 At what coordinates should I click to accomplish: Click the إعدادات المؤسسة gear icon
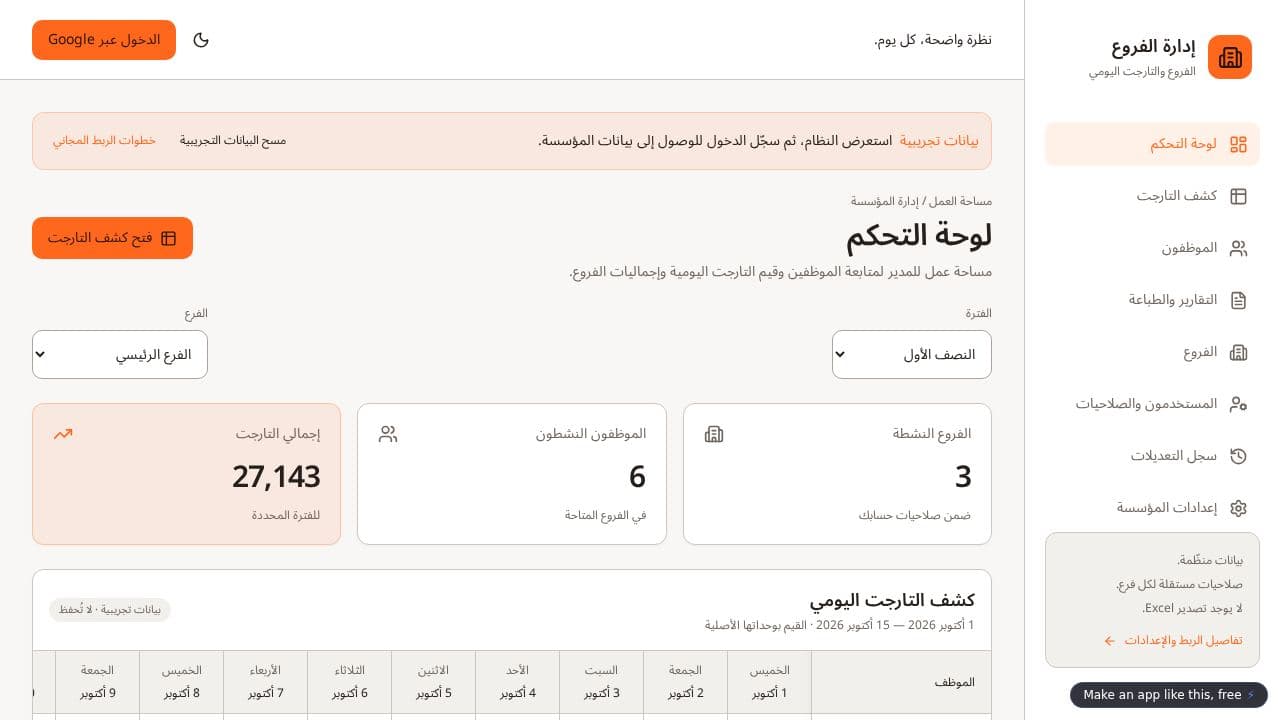pyautogui.click(x=1238, y=508)
